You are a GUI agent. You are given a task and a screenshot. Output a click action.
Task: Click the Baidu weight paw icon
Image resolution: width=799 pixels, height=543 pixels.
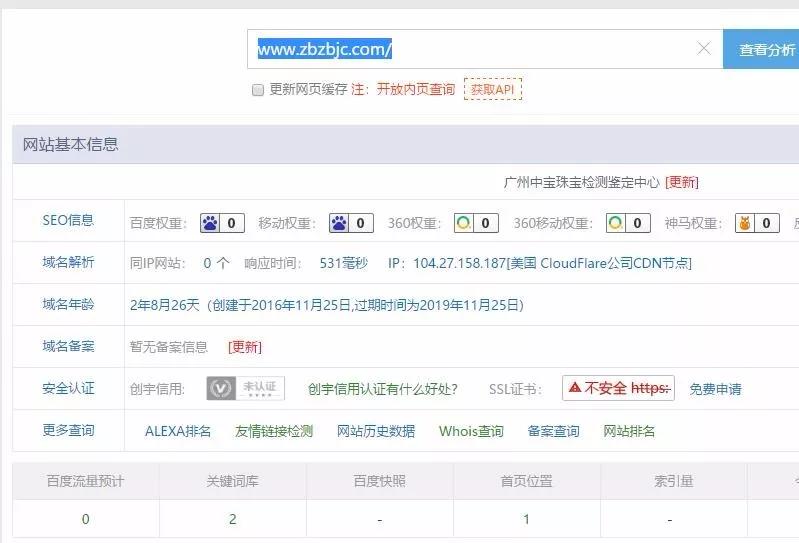click(209, 223)
